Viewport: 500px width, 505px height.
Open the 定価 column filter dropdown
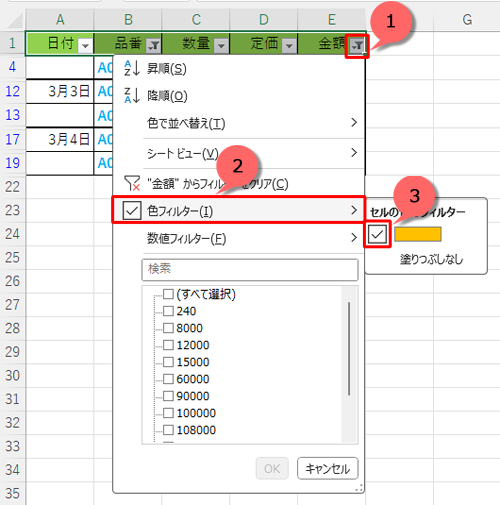point(289,45)
